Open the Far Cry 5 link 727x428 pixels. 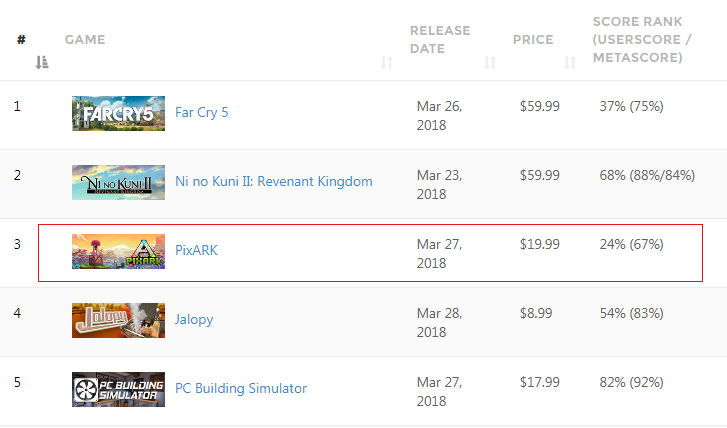[202, 112]
